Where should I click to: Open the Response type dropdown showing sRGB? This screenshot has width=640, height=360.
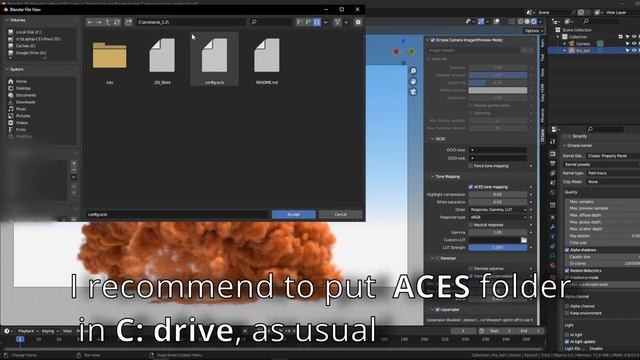498,217
